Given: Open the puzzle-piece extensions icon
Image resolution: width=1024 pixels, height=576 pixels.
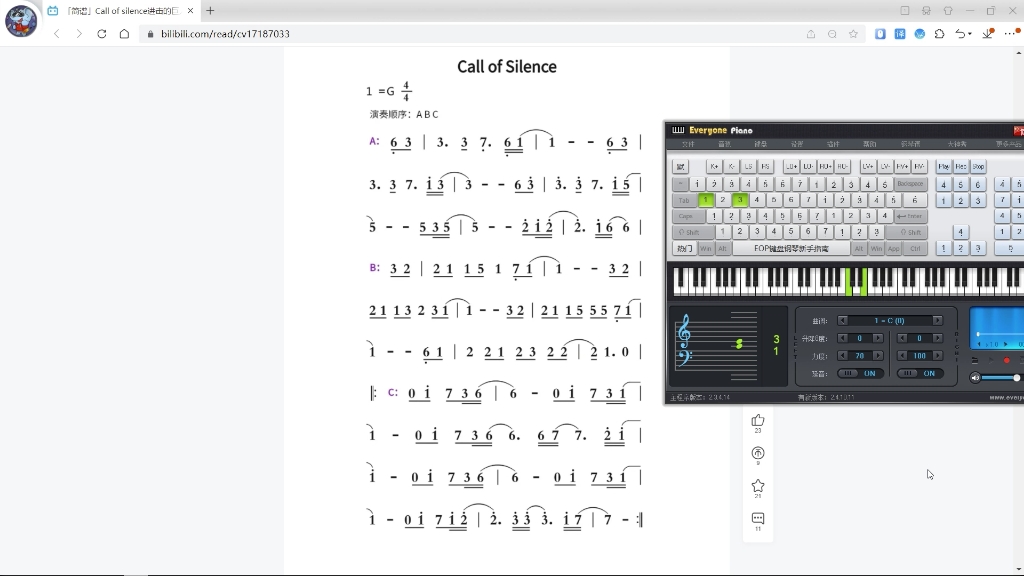Looking at the screenshot, I should [x=939, y=34].
